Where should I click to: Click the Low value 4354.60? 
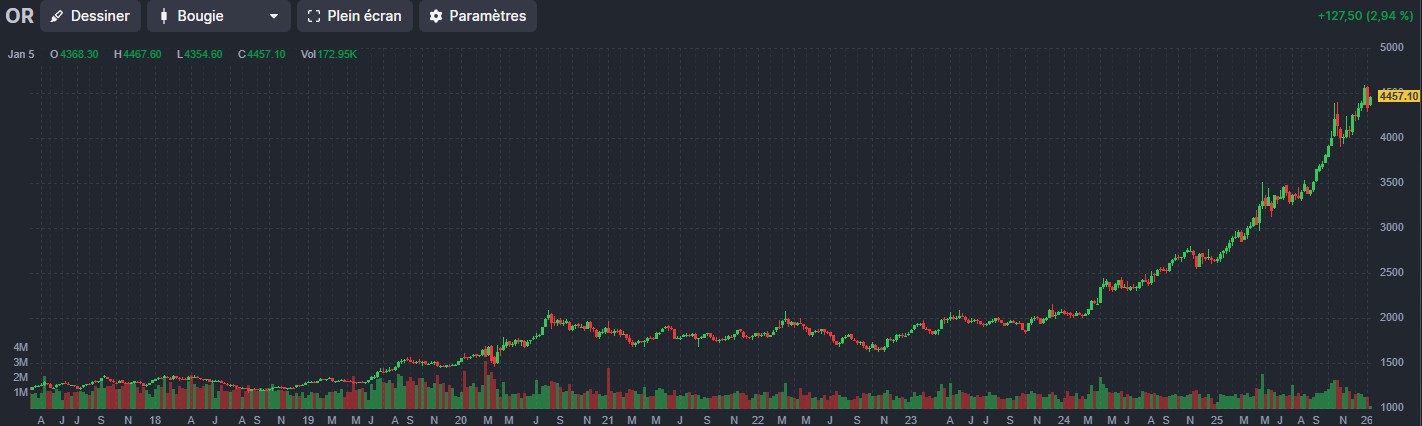click(x=203, y=54)
